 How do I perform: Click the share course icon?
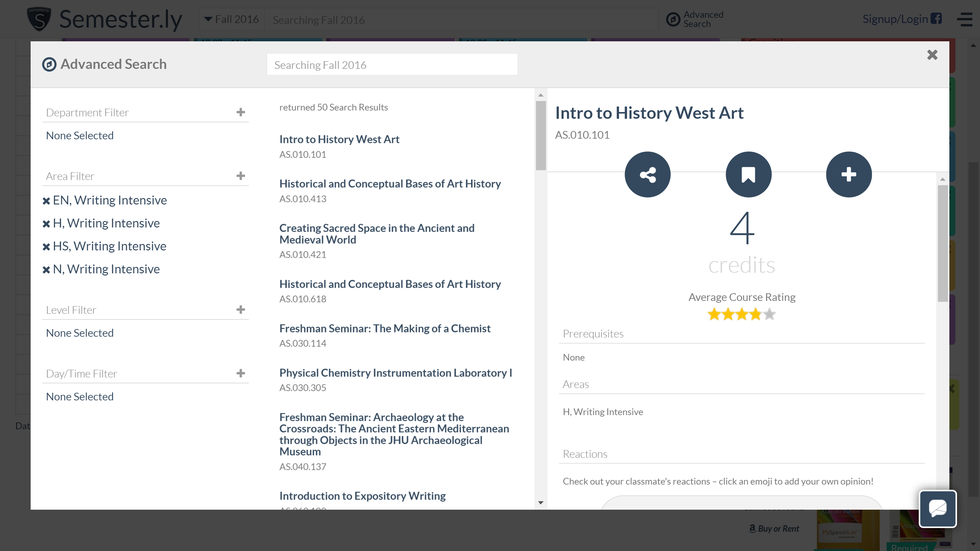[647, 175]
